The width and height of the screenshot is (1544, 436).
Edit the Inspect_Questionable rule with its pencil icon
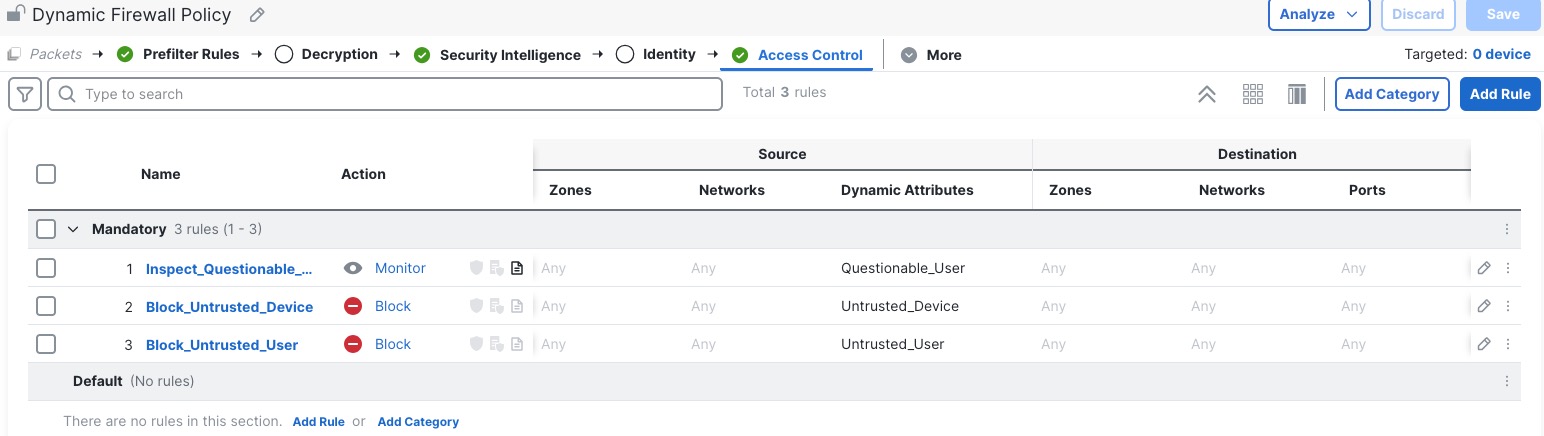click(x=1484, y=268)
